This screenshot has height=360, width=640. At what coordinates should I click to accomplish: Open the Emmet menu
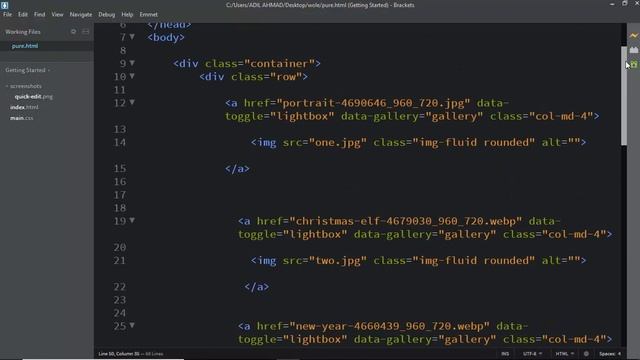(149, 14)
